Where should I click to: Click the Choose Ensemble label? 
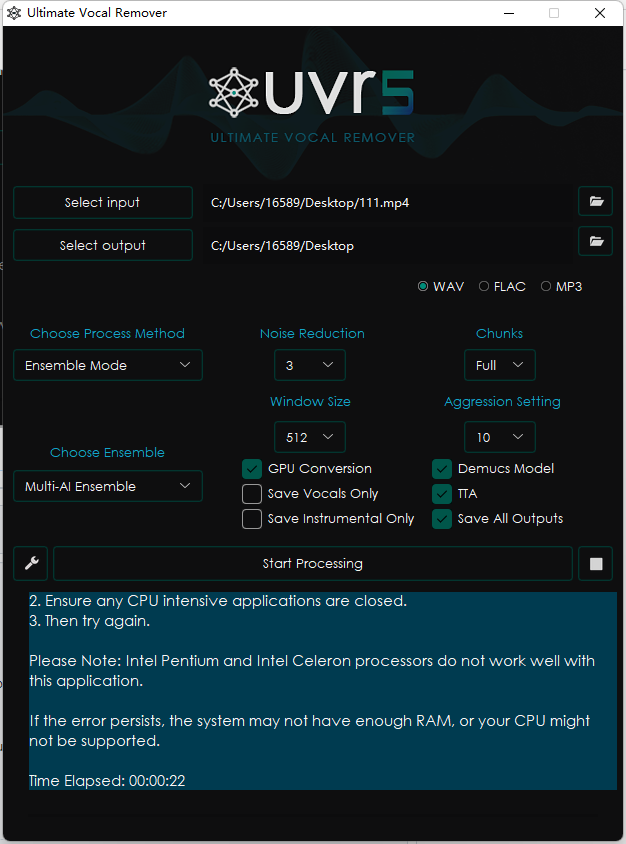pyautogui.click(x=107, y=453)
